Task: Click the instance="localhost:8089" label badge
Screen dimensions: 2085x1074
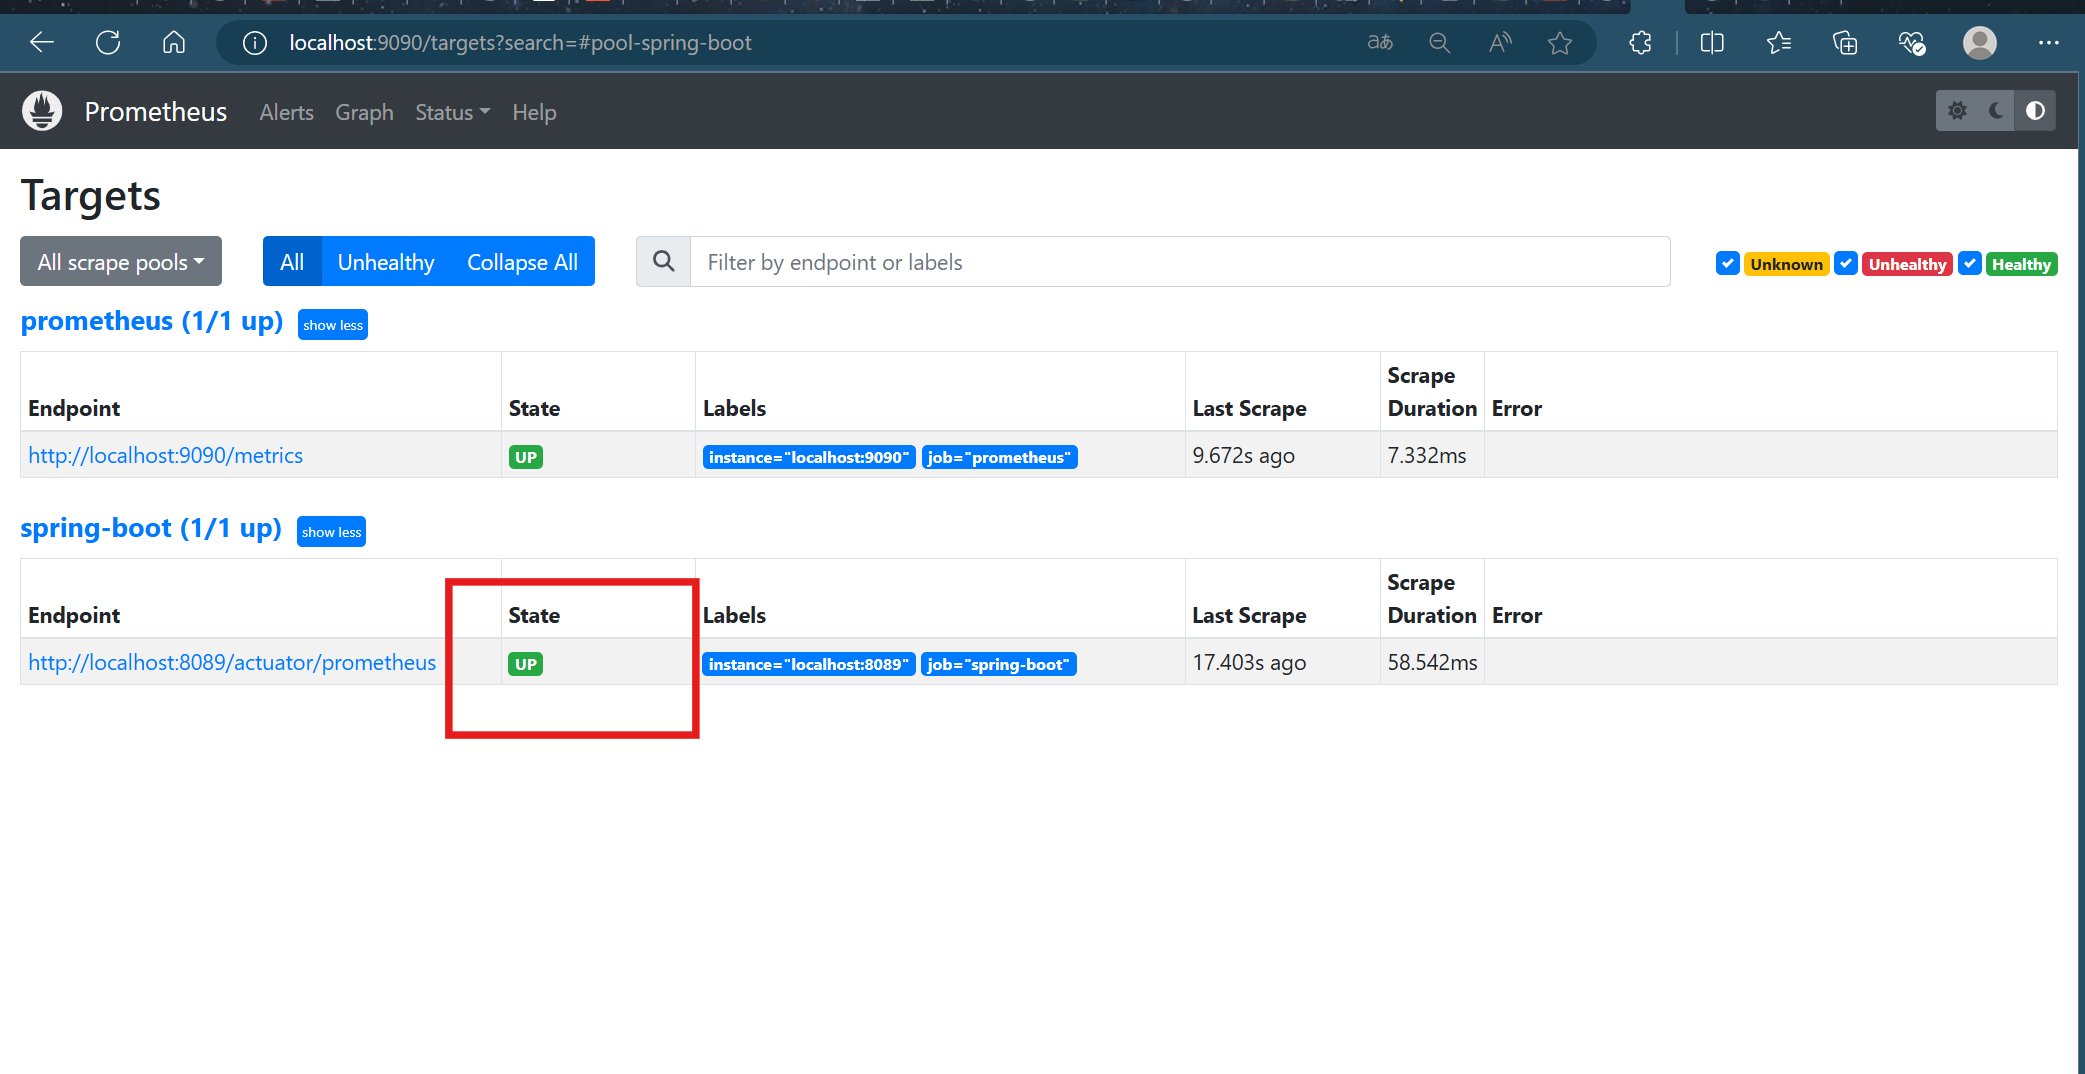Action: click(808, 664)
